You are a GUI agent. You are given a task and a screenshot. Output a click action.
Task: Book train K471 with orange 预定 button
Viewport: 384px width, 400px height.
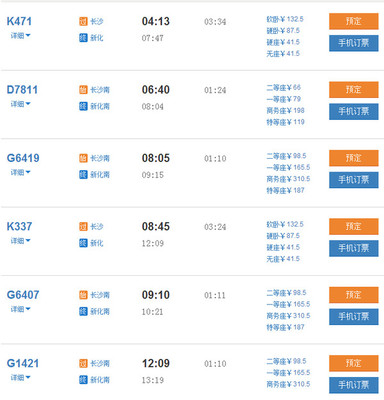[x=354, y=21]
